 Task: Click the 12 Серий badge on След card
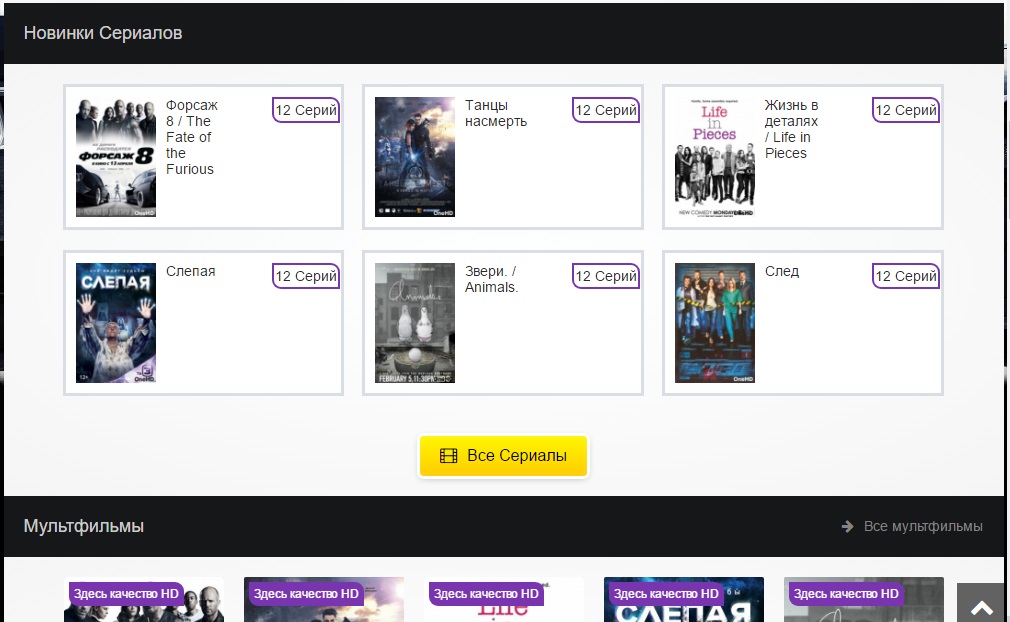906,276
